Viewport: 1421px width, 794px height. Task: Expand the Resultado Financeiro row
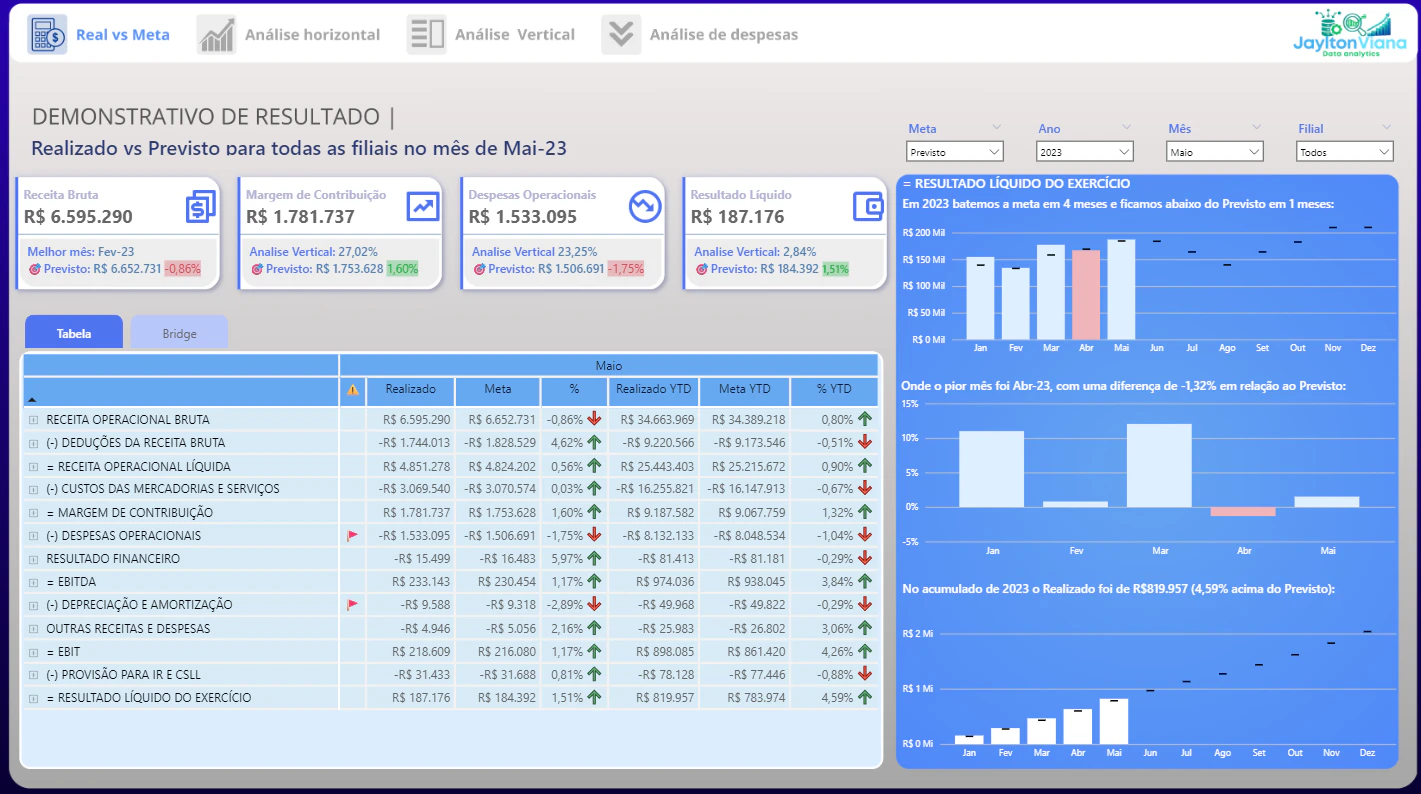pyautogui.click(x=34, y=559)
